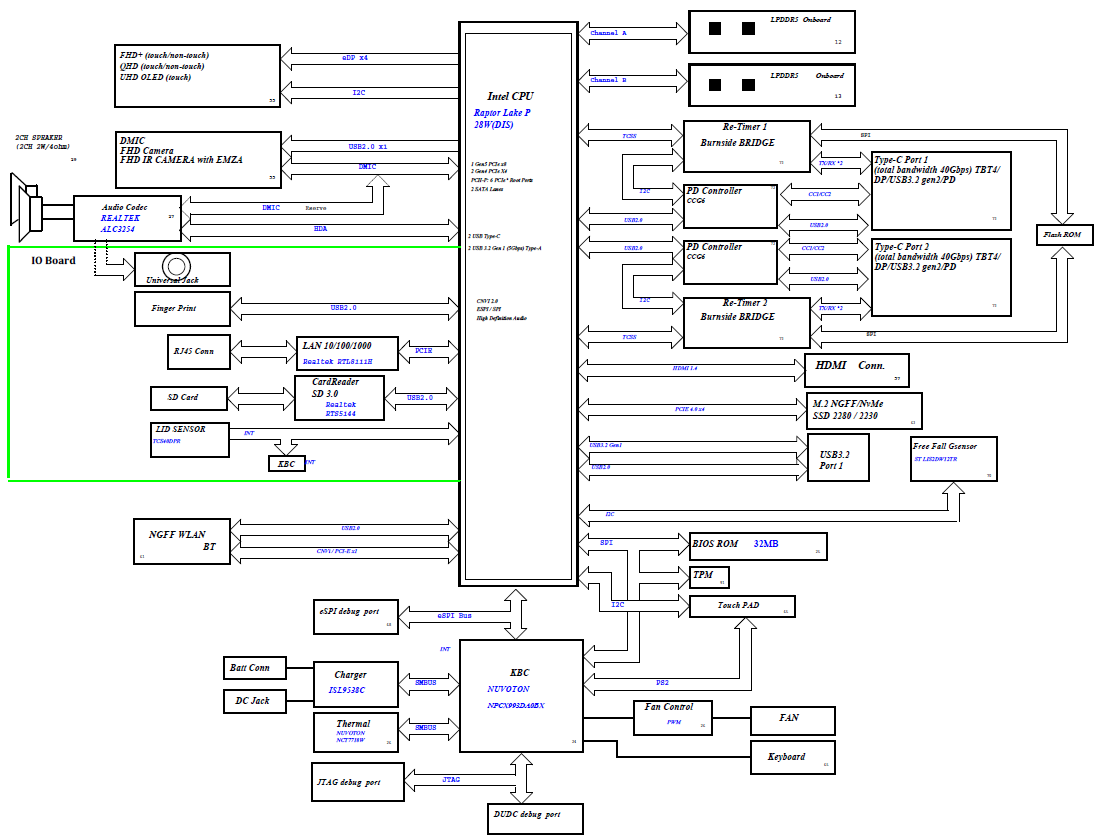1101x839 pixels.
Task: Click the NGFF WLAN BT block
Action: (183, 541)
